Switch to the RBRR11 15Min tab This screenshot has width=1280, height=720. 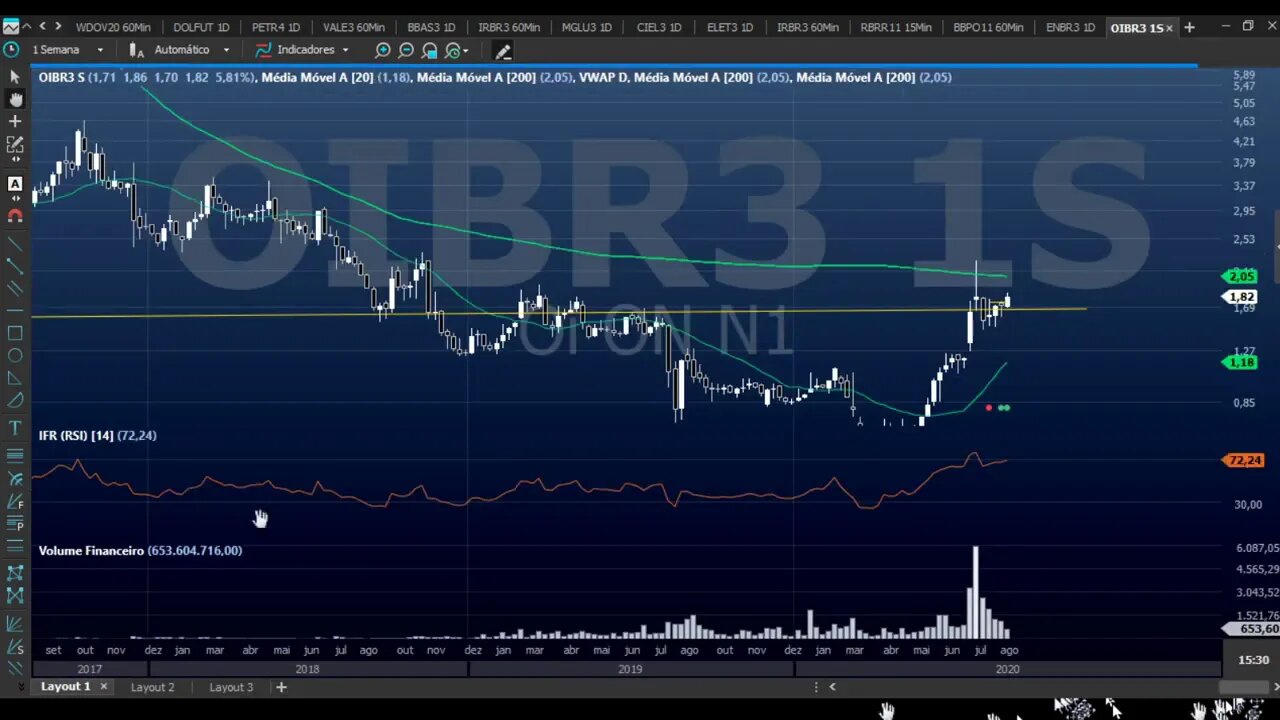[896, 27]
